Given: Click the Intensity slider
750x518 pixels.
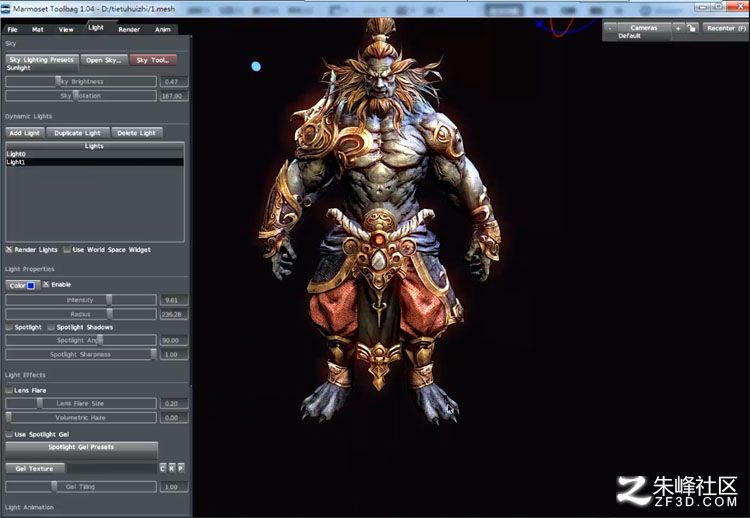Looking at the screenshot, I should pos(81,300).
